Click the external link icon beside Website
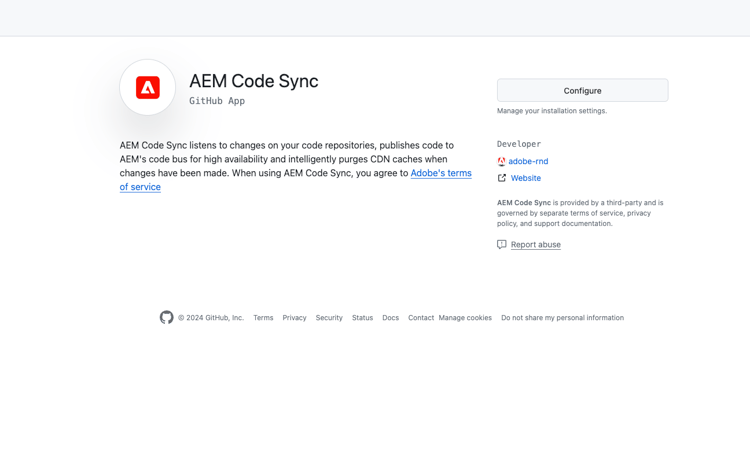 click(x=502, y=178)
